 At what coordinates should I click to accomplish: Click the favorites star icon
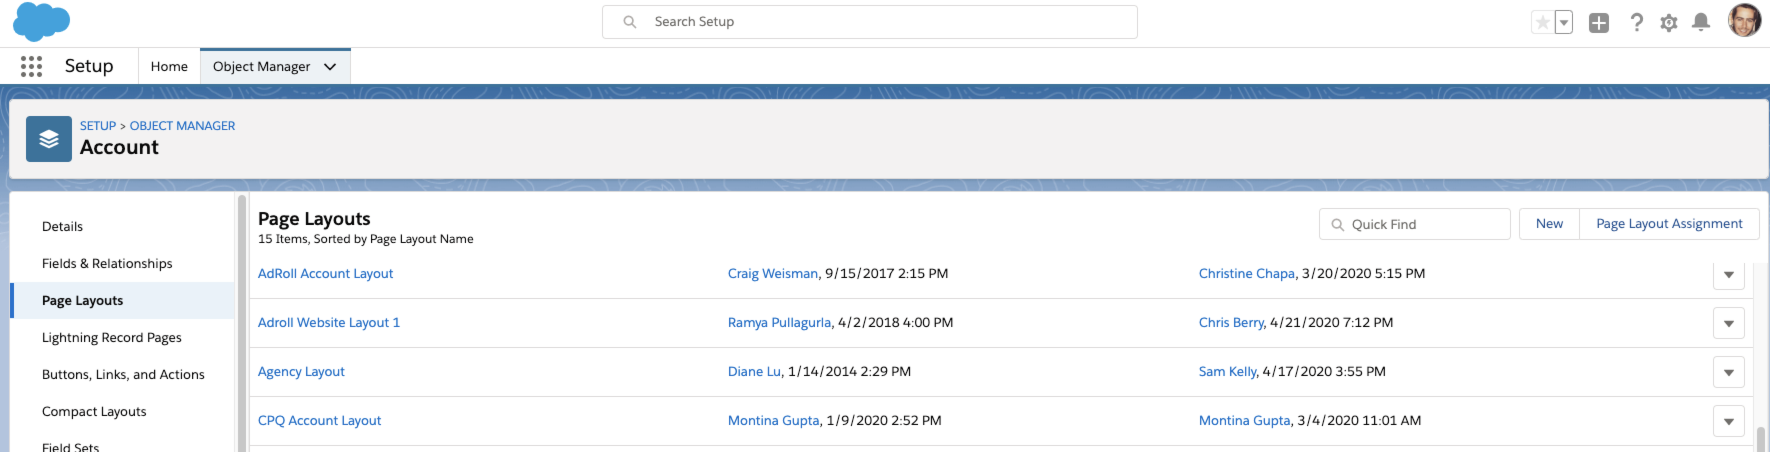(x=1542, y=22)
